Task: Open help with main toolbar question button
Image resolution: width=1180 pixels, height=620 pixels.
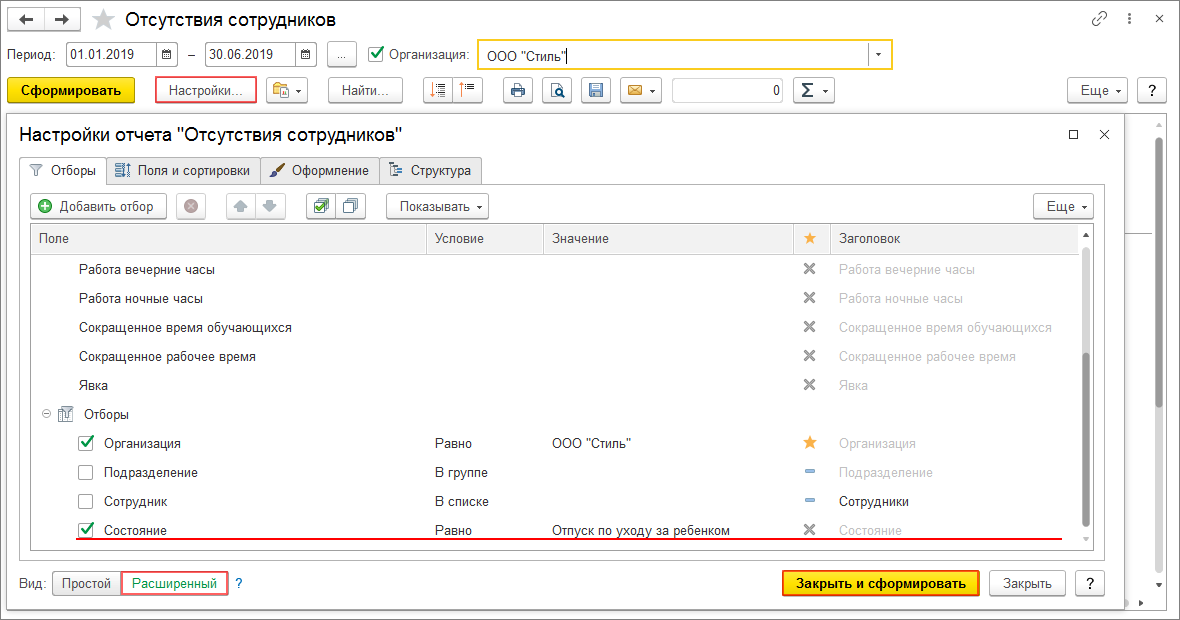Action: click(1151, 90)
